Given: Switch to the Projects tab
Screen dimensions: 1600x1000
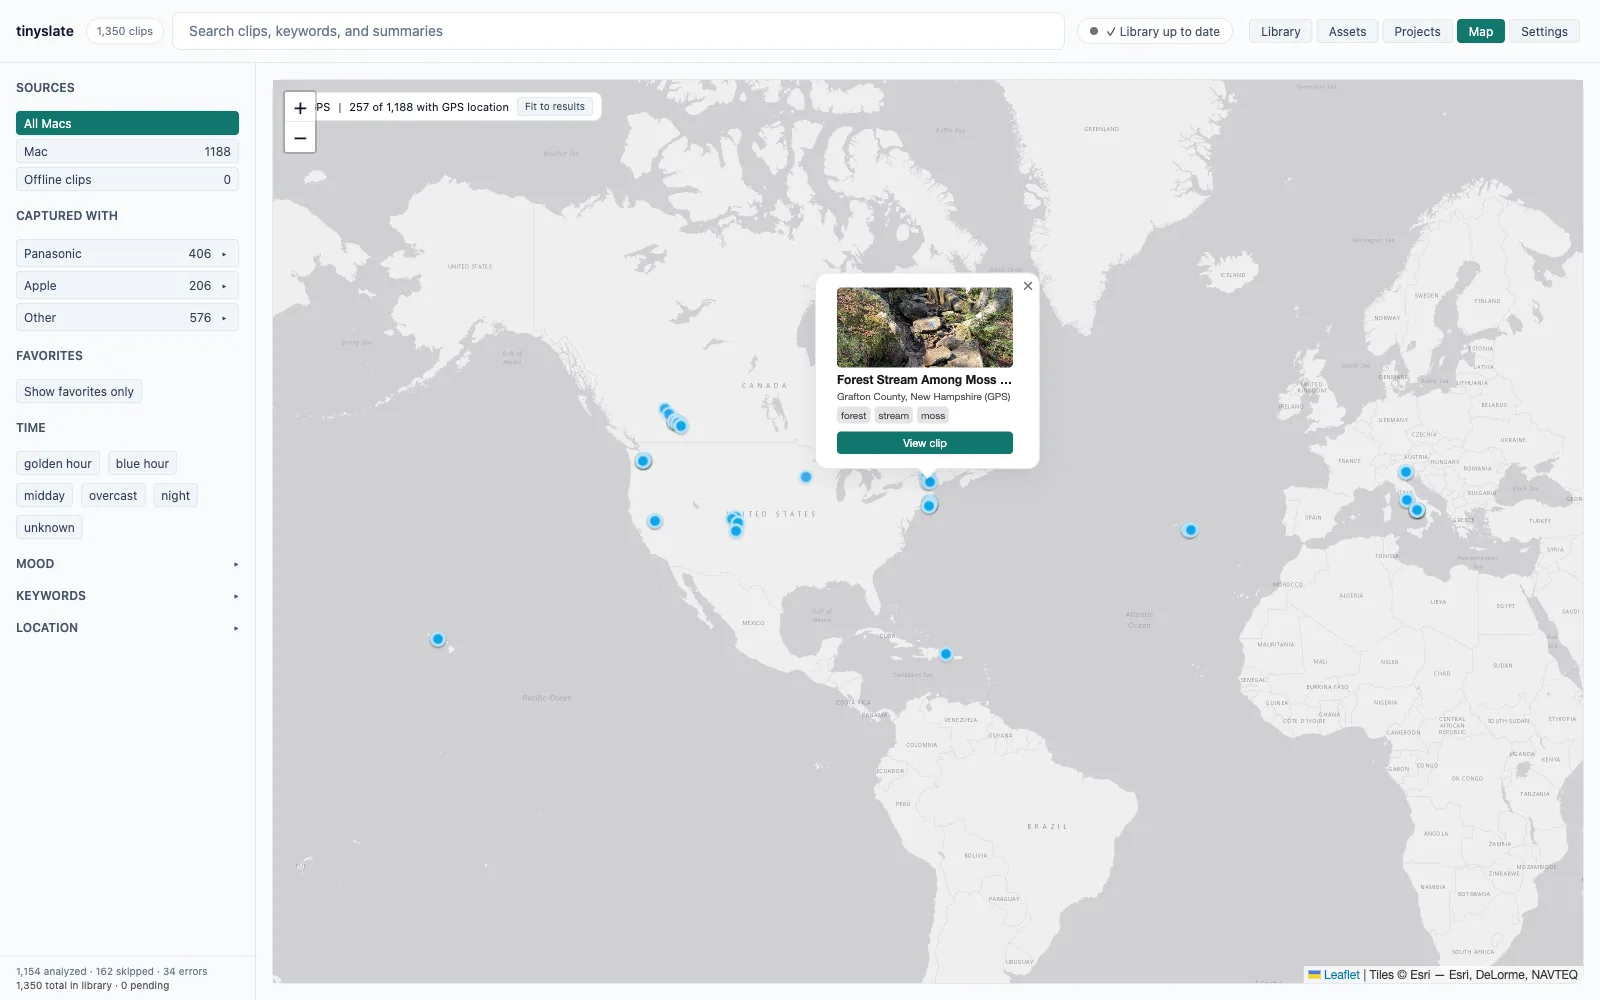Looking at the screenshot, I should pyautogui.click(x=1417, y=31).
